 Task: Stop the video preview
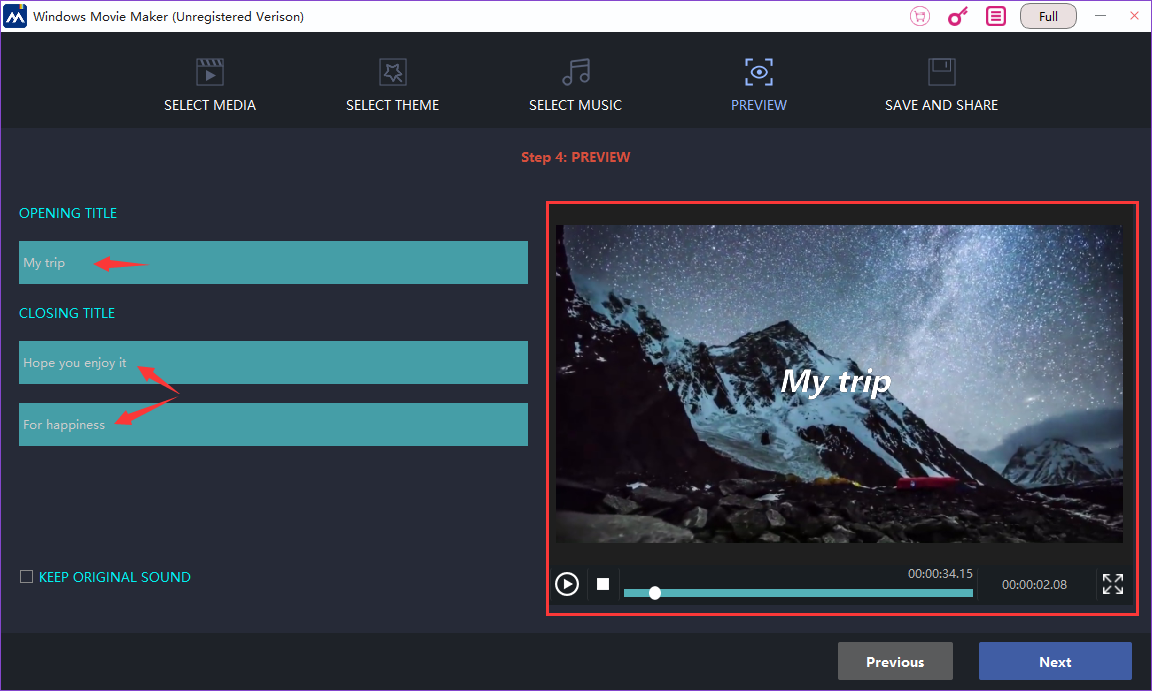click(x=602, y=584)
